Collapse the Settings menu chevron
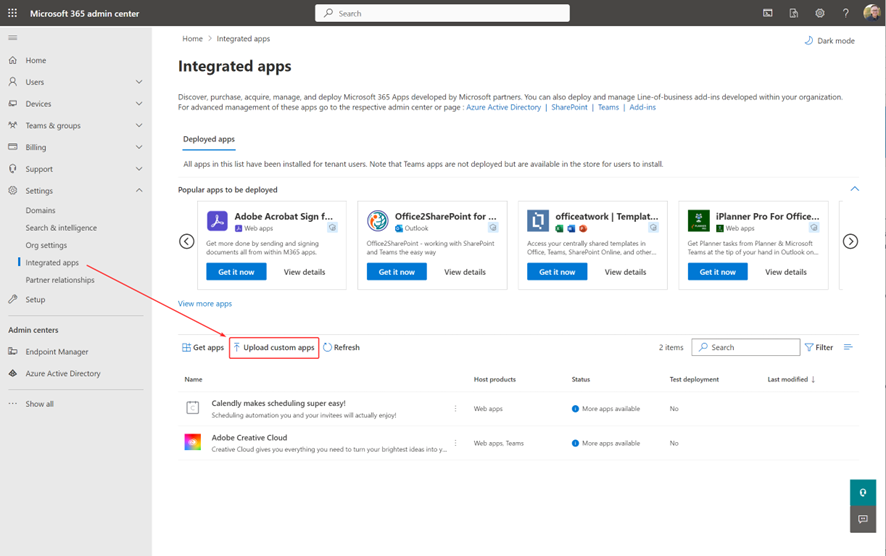 click(139, 190)
